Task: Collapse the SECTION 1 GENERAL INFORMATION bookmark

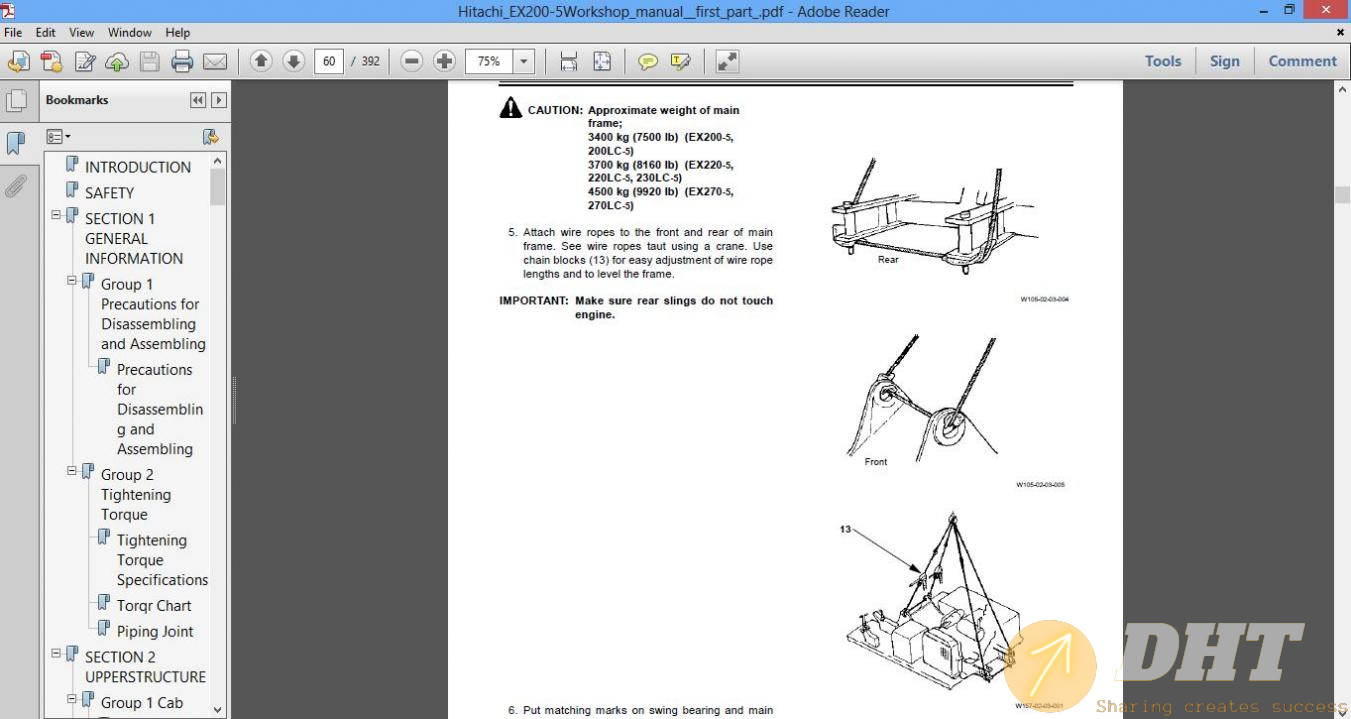Action: coord(56,215)
